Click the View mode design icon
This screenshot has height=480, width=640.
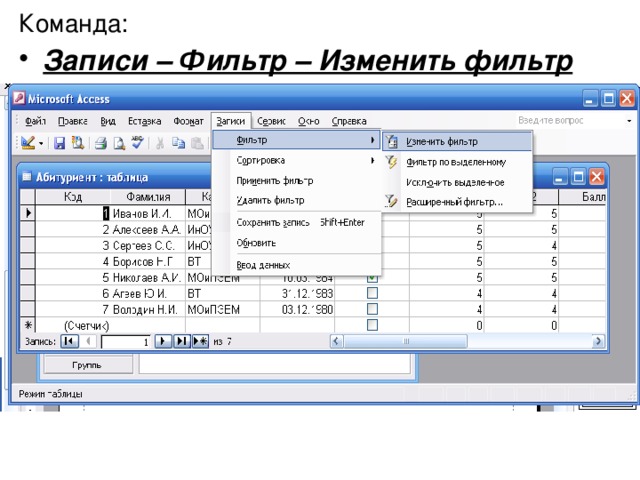click(x=28, y=142)
